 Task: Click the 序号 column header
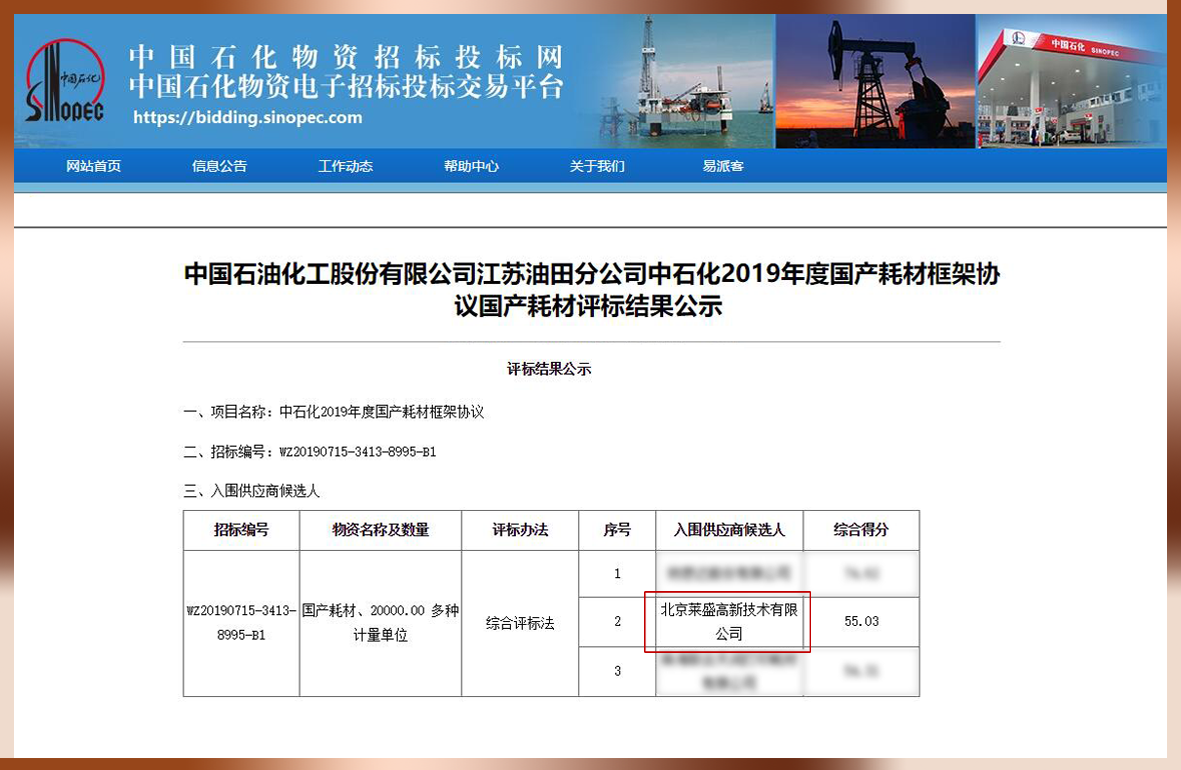click(617, 530)
